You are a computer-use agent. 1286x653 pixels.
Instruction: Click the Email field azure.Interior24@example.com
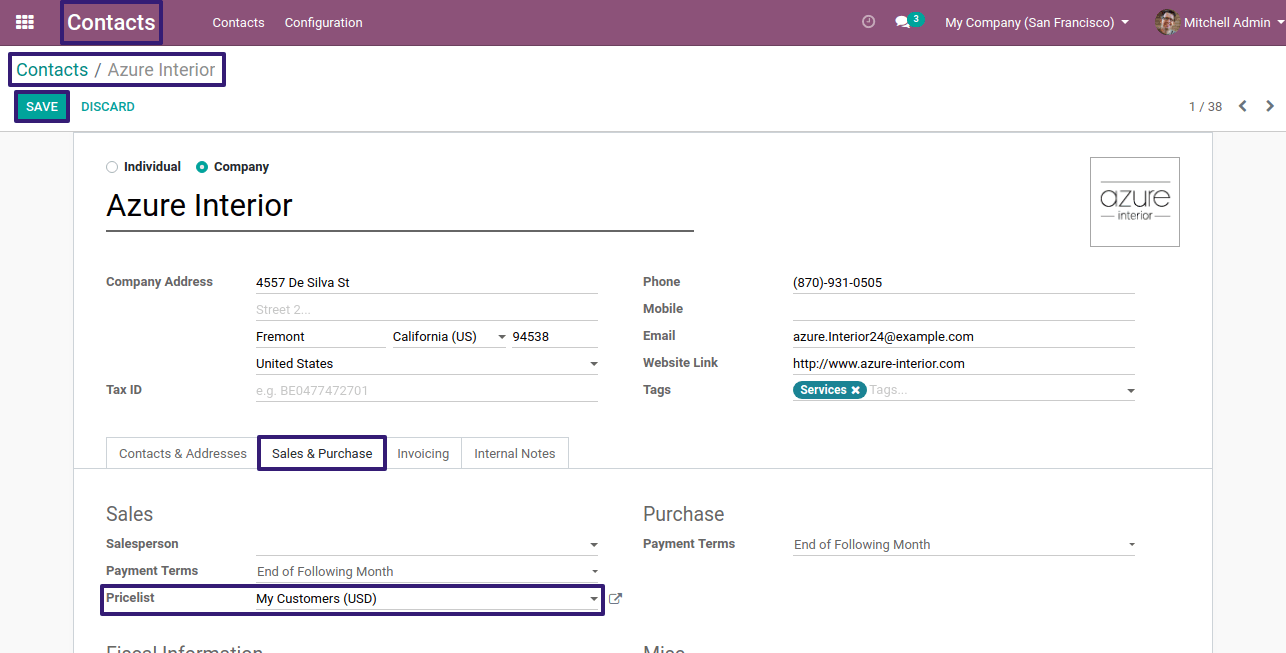tap(964, 337)
